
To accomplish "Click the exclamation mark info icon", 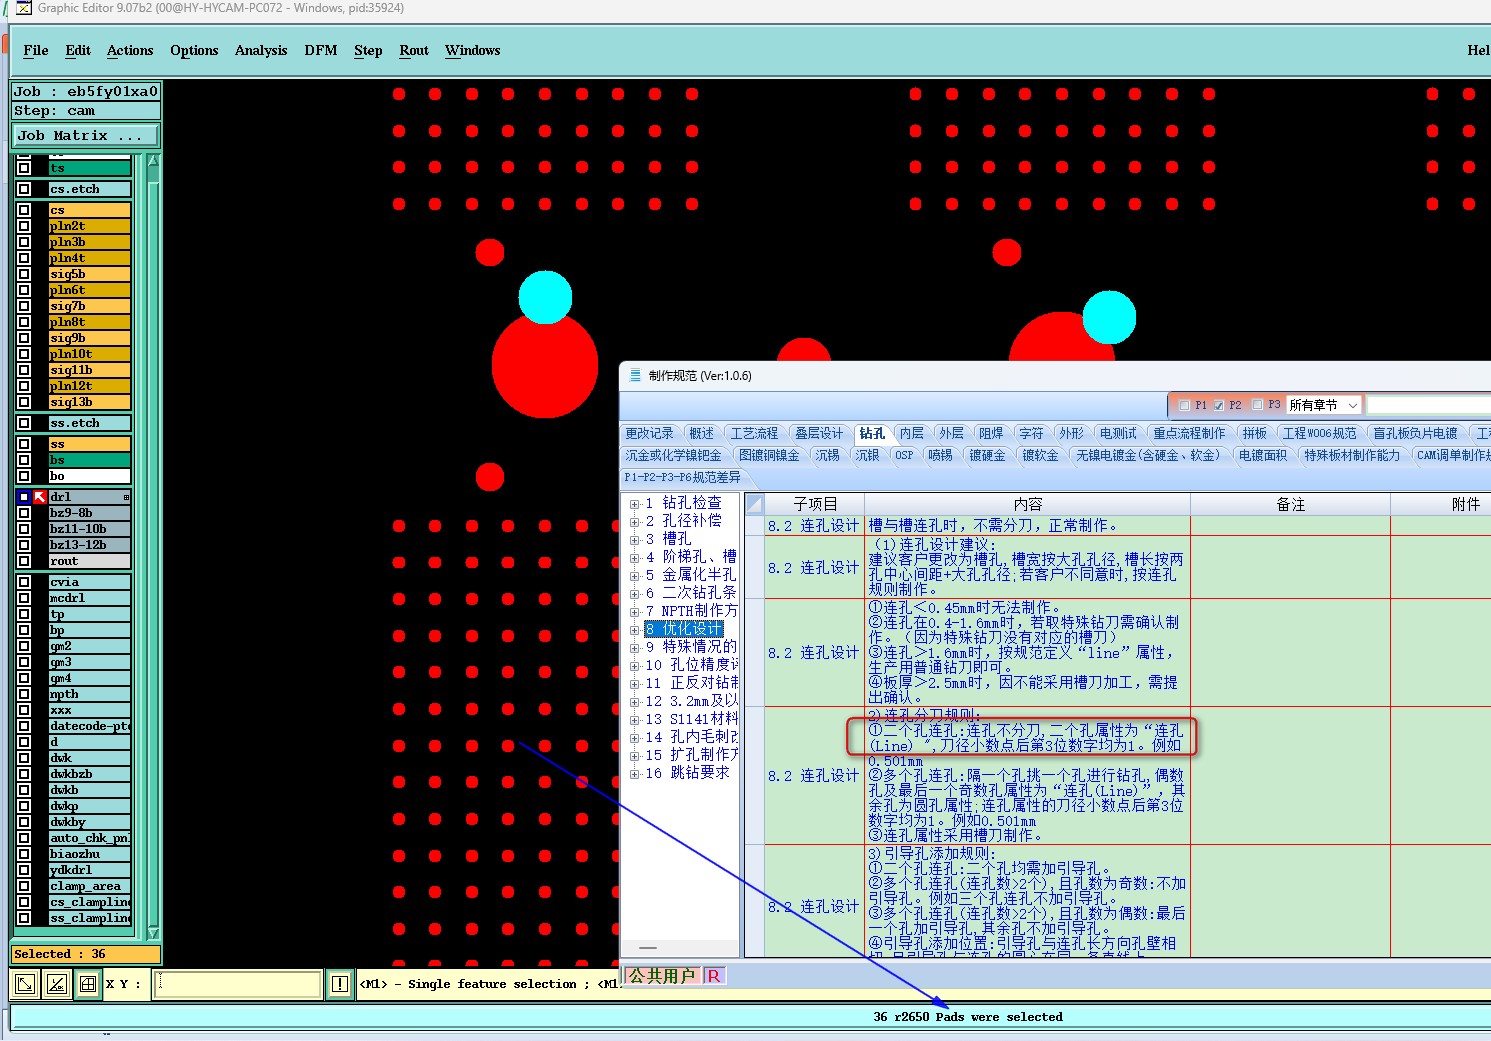I will point(340,984).
